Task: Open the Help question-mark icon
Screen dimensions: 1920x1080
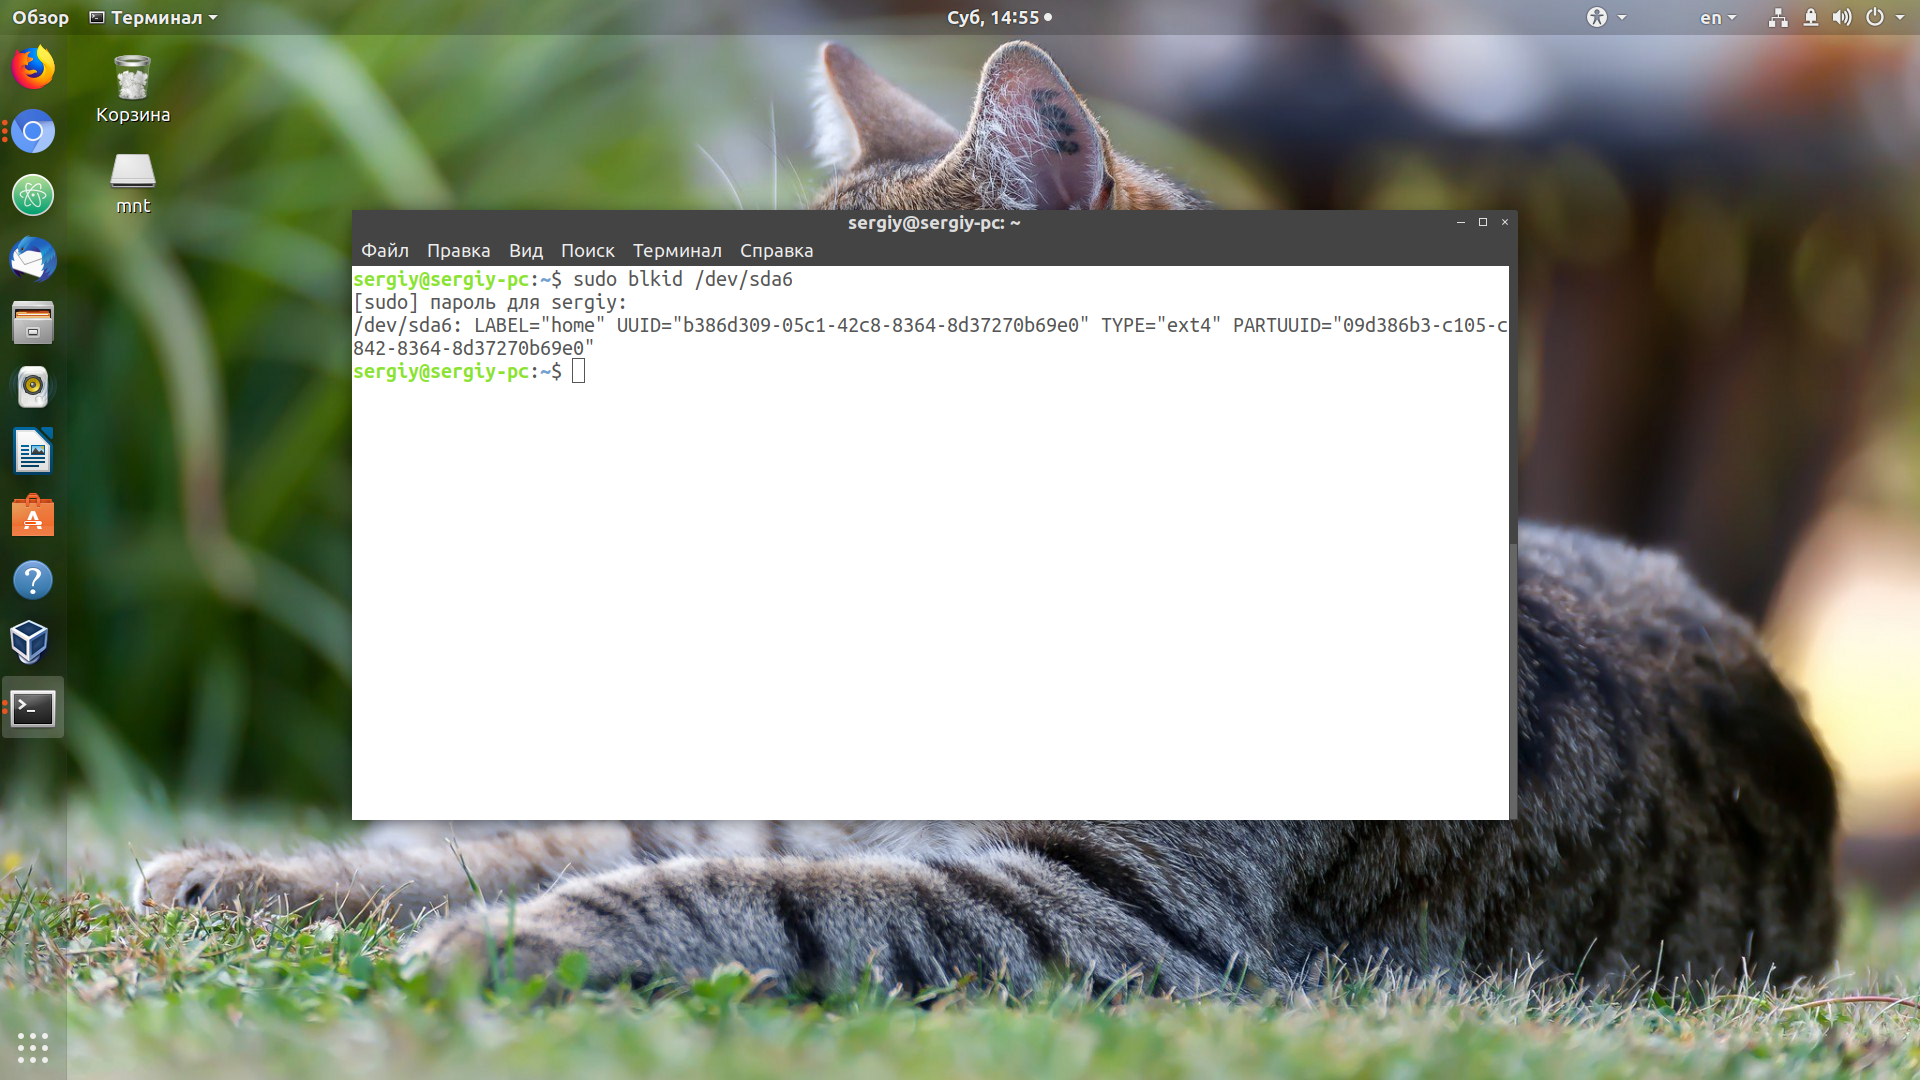Action: [x=33, y=579]
